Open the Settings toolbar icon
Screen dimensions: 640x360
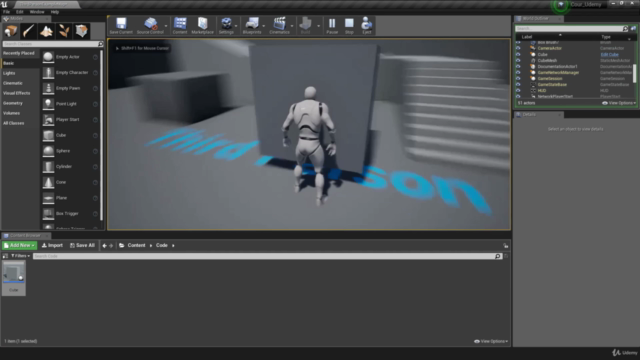click(226, 26)
